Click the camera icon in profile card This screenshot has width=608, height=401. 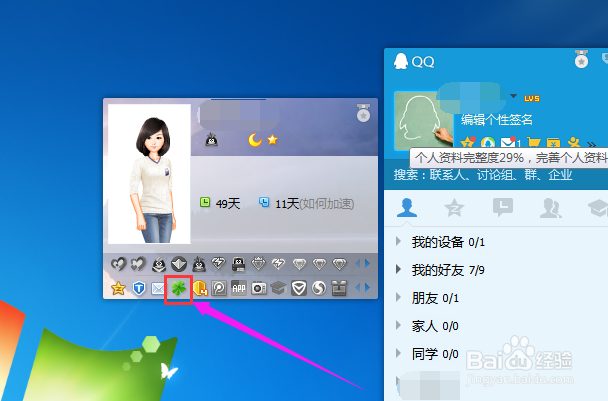pos(259,288)
